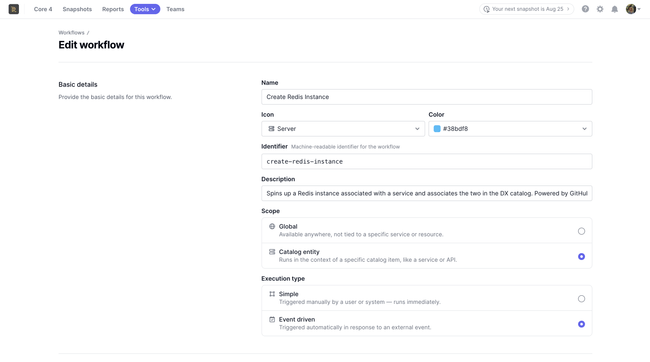Image resolution: width=650 pixels, height=362 pixels.
Task: Open the Tools dropdown menu
Action: coord(145,9)
